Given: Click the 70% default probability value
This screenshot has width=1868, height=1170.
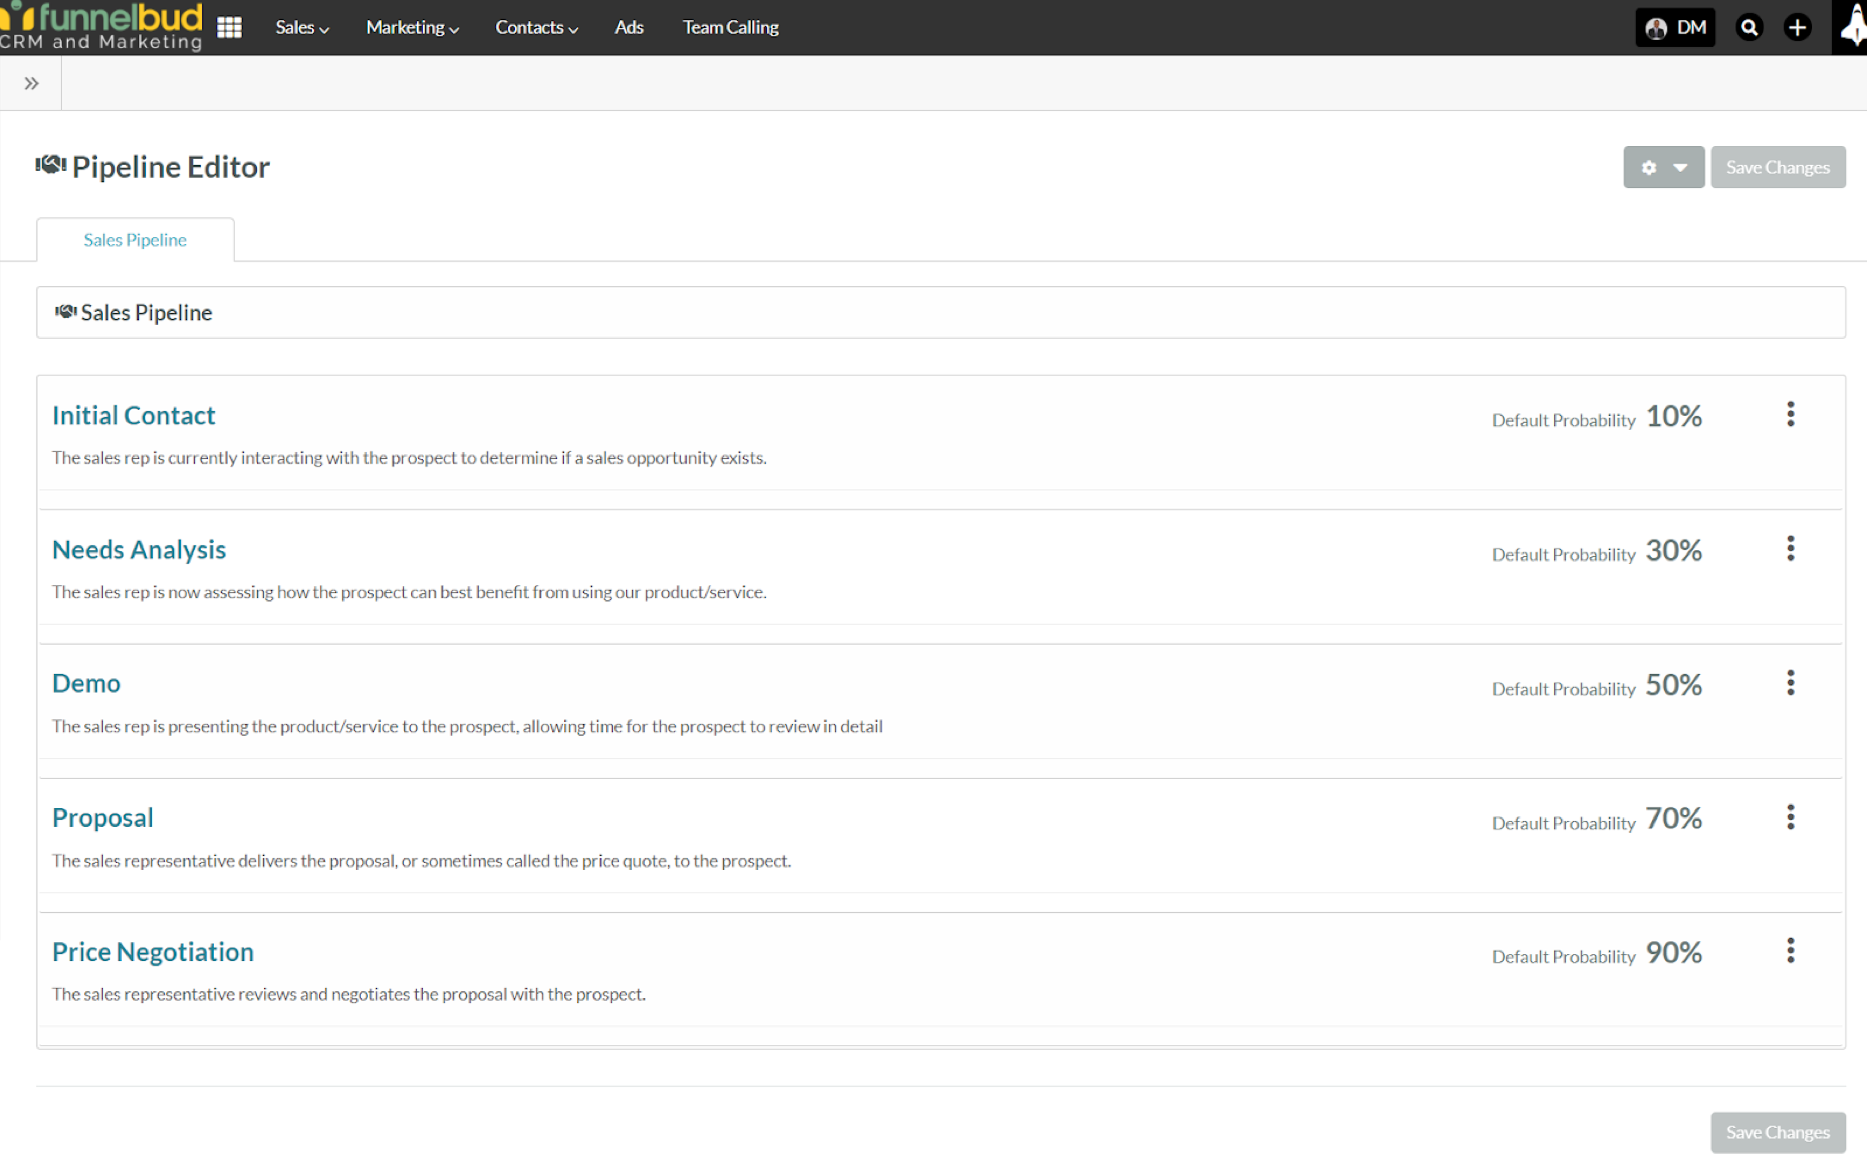Looking at the screenshot, I should [x=1674, y=819].
